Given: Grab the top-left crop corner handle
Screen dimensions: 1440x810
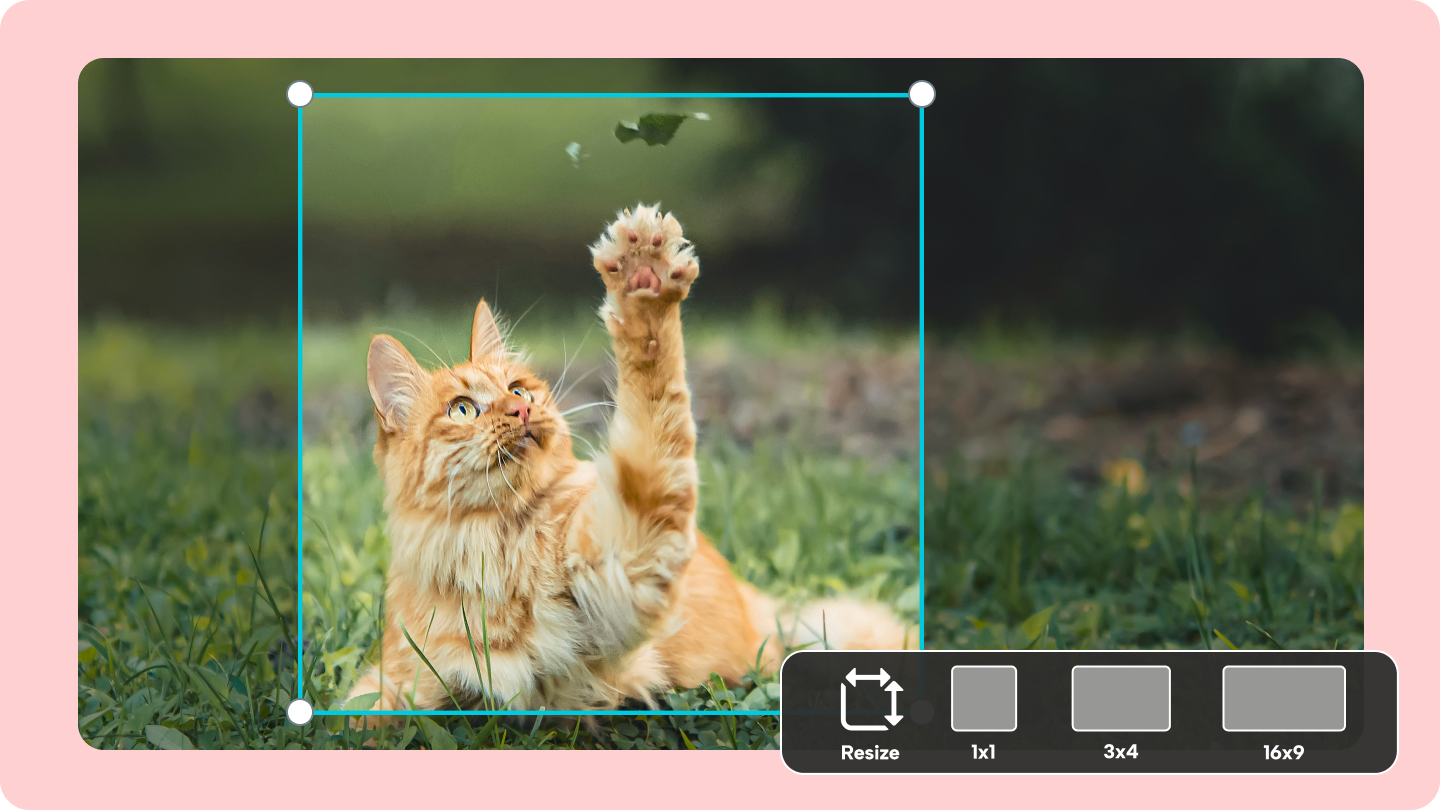Looking at the screenshot, I should [x=299, y=93].
